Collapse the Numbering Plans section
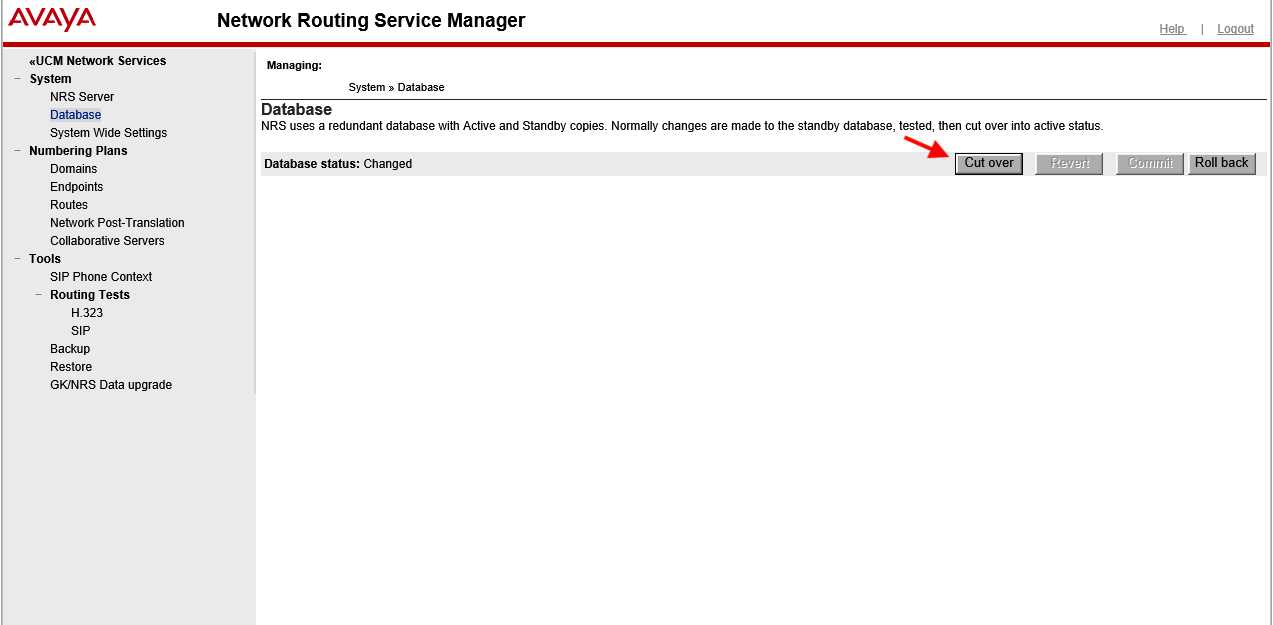This screenshot has height=625, width=1273. 18,151
